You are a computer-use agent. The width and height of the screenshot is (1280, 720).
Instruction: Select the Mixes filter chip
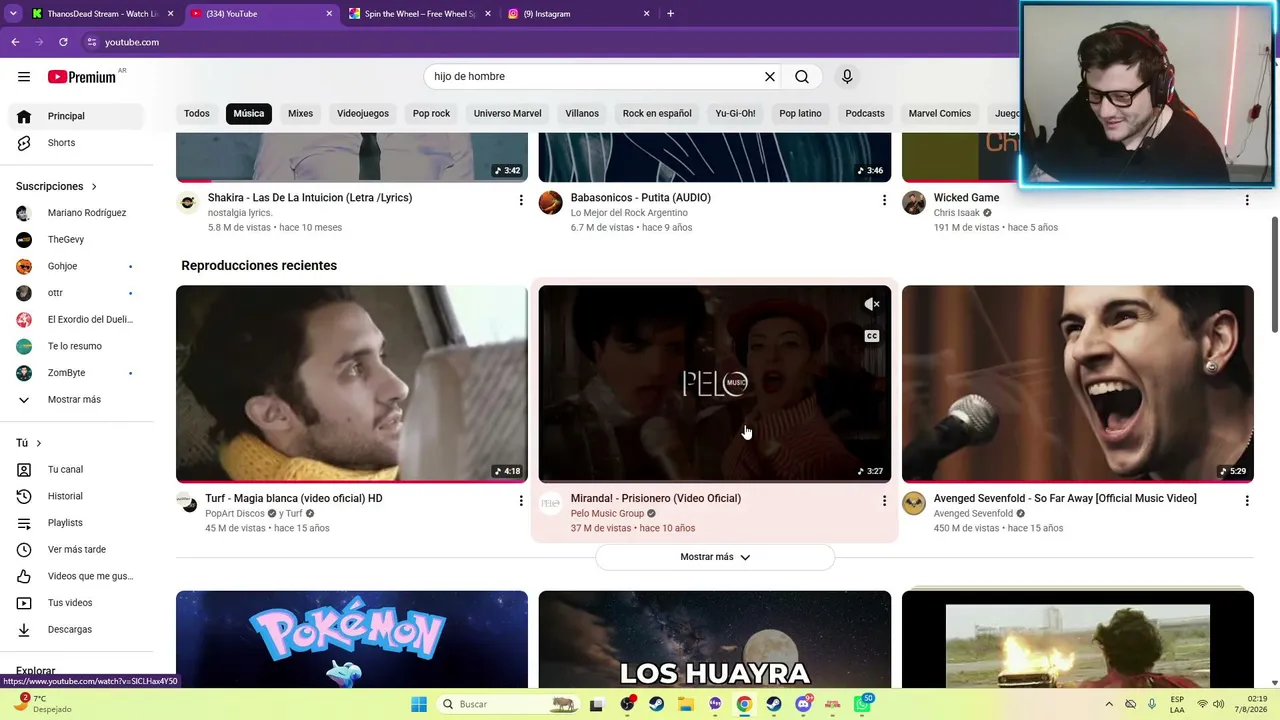click(x=300, y=113)
